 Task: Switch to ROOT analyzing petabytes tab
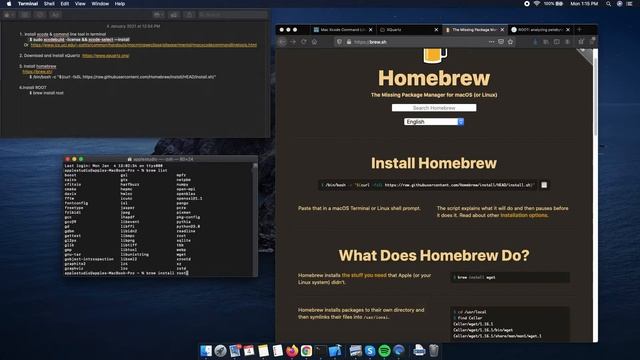[x=539, y=30]
